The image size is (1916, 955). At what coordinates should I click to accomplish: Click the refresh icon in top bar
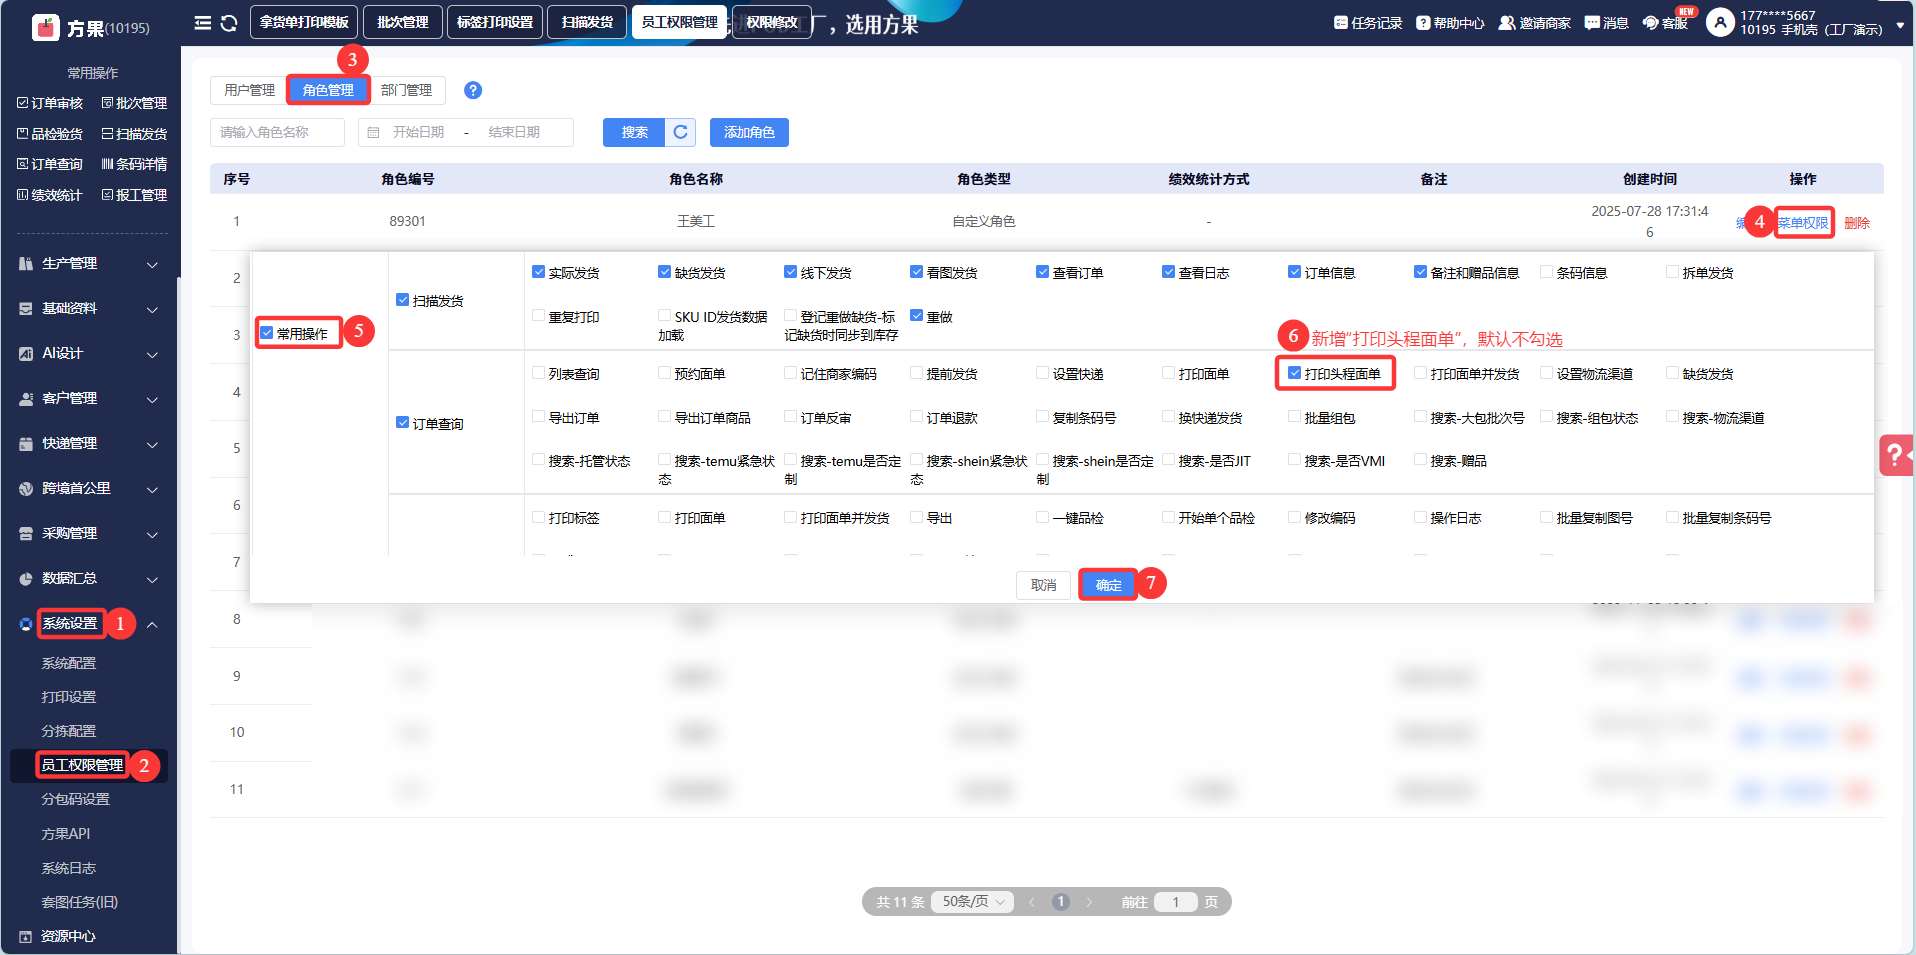click(x=229, y=22)
